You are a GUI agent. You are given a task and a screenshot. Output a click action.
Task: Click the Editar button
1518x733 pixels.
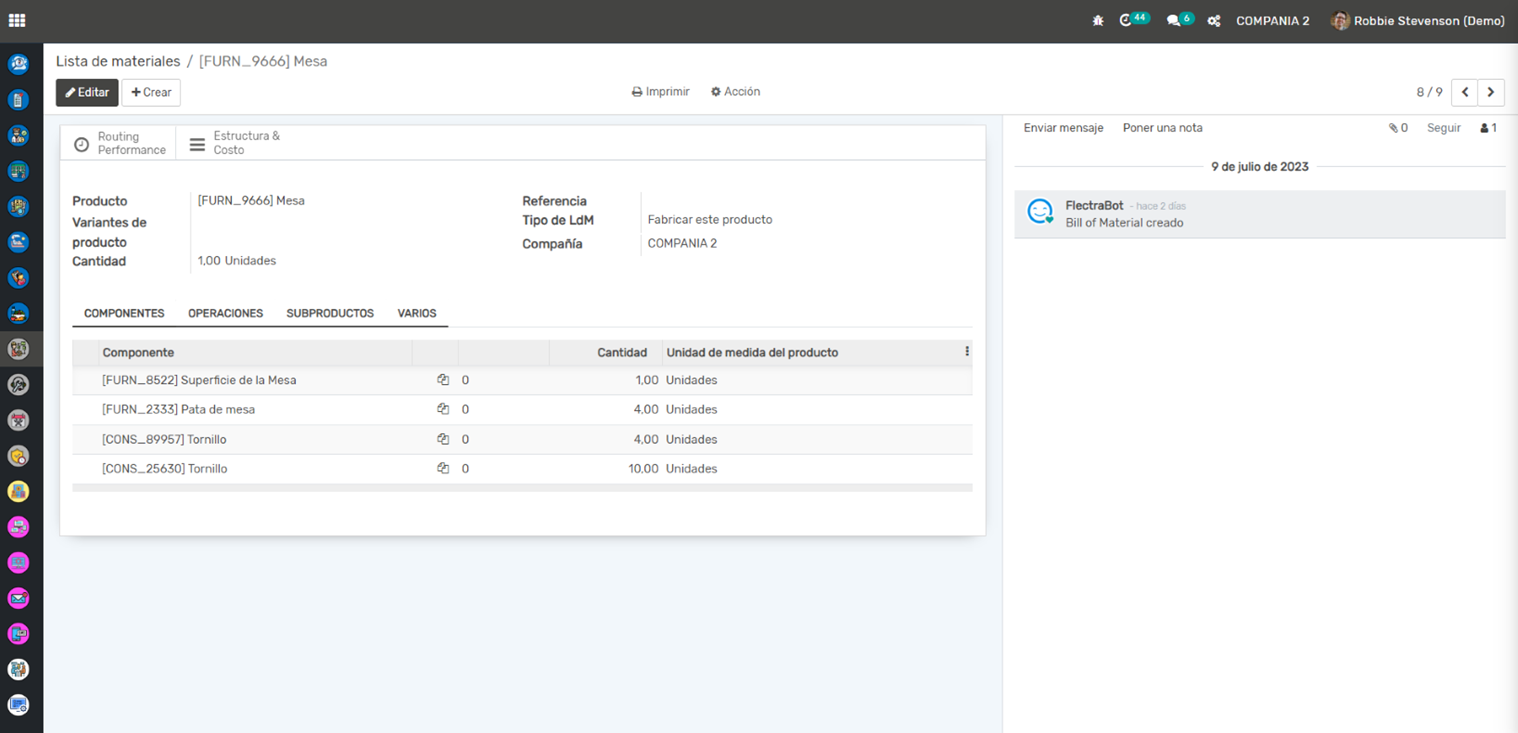(x=87, y=92)
